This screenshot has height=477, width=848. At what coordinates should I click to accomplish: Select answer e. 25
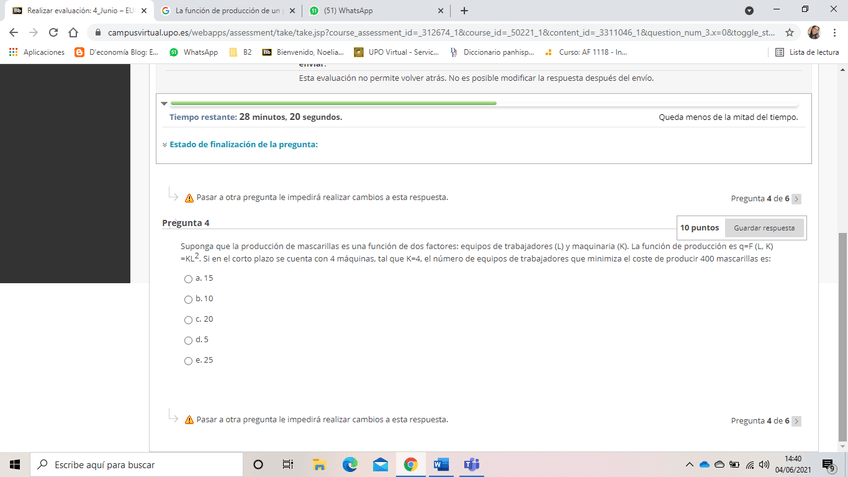click(188, 361)
